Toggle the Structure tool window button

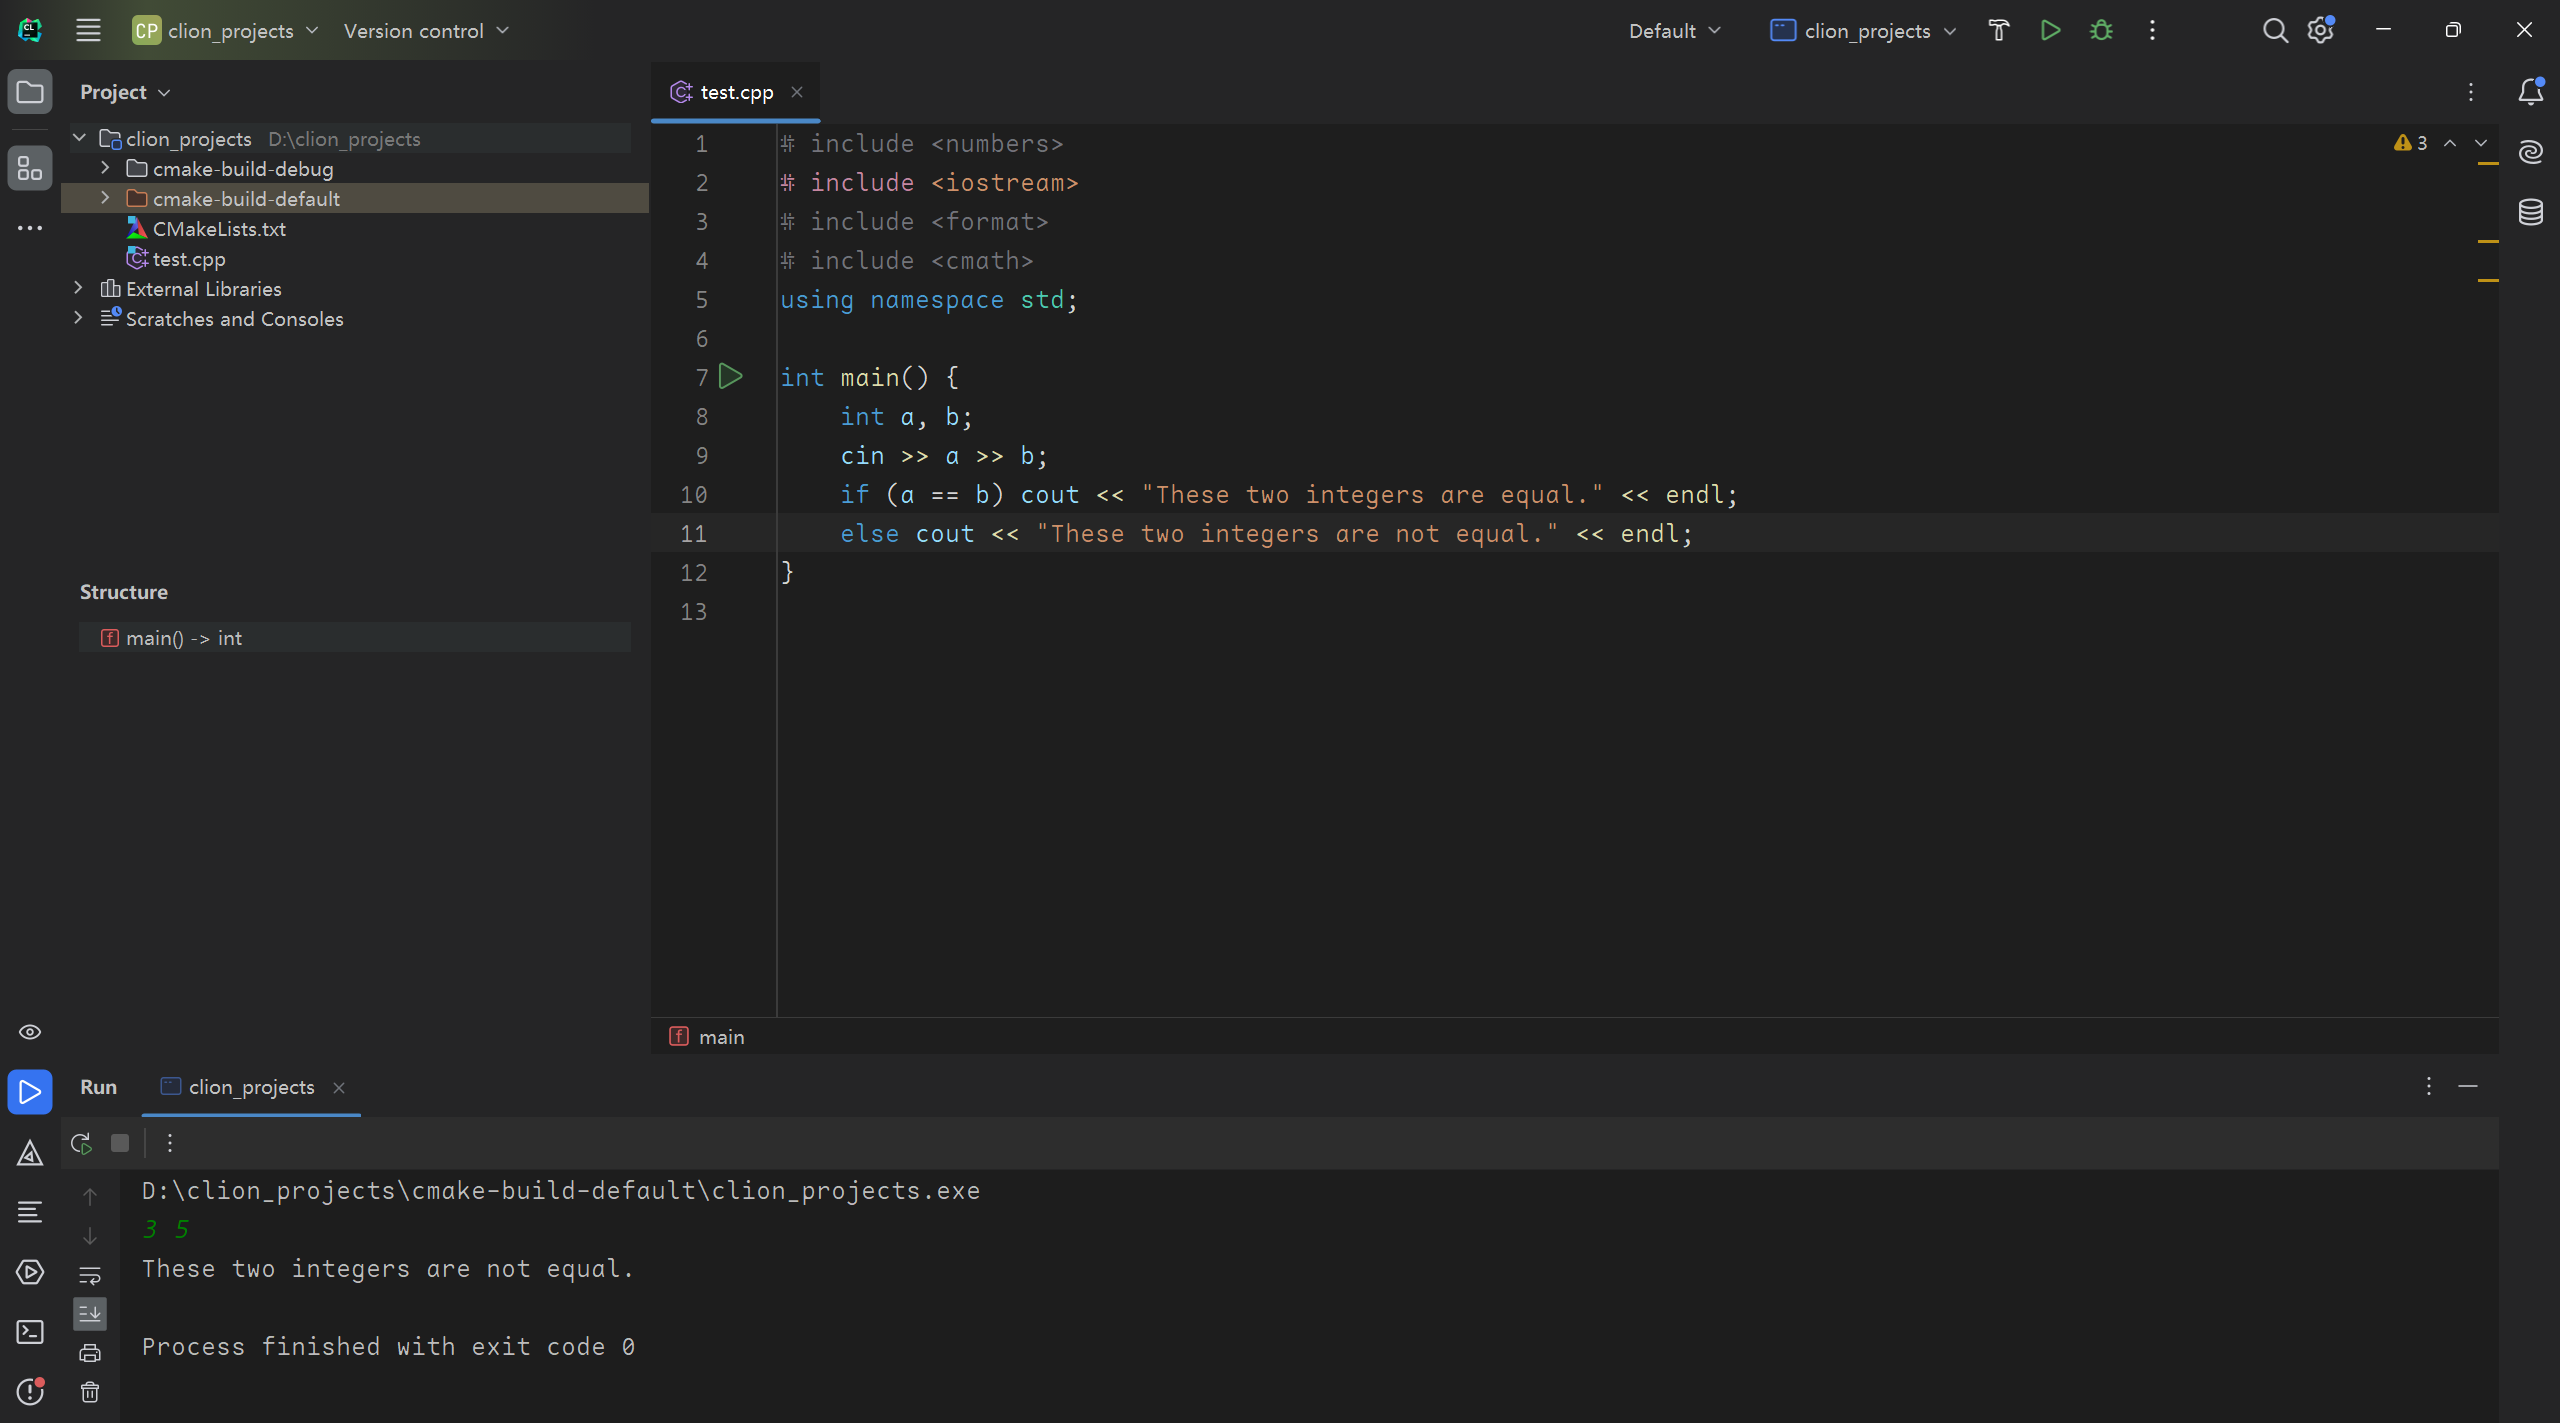tap(30, 169)
